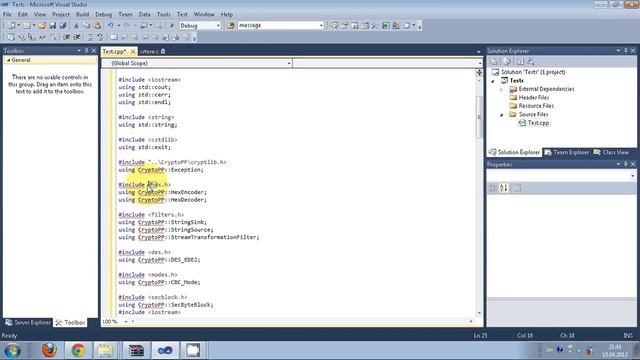Open the Build menu
640x360 pixels.
(82, 14)
